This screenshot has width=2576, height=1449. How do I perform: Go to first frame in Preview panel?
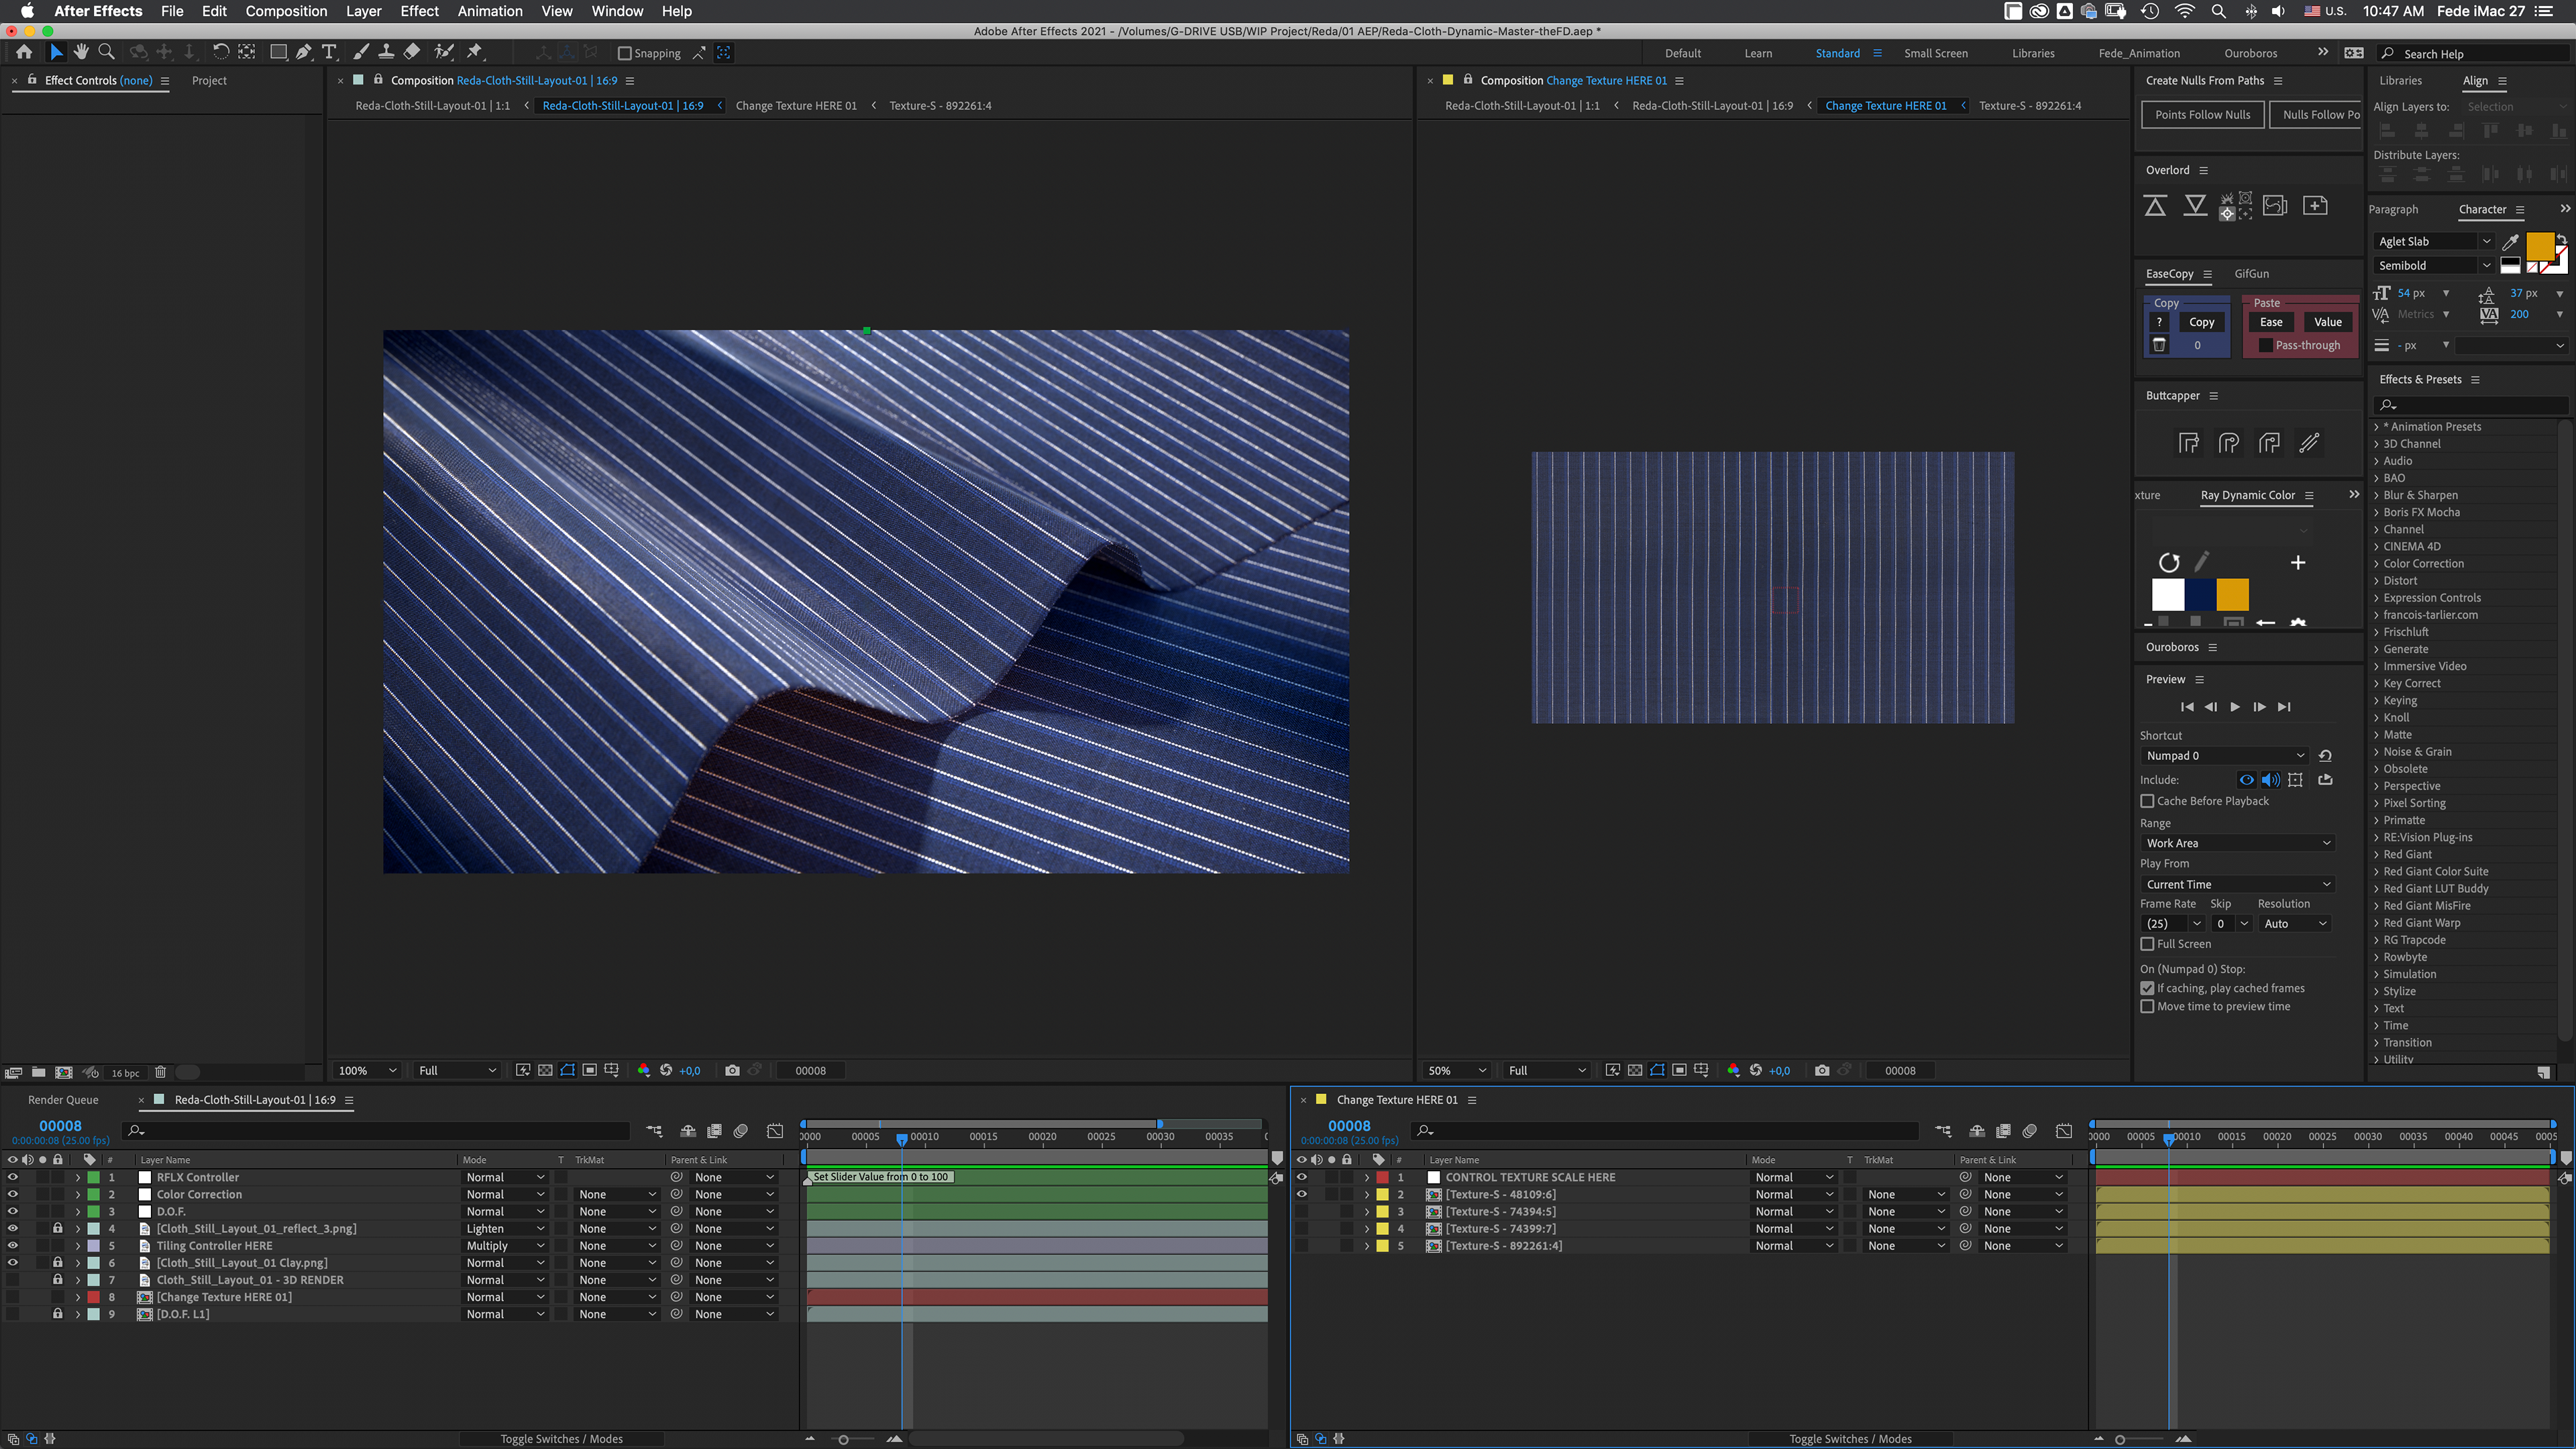coord(2187,707)
